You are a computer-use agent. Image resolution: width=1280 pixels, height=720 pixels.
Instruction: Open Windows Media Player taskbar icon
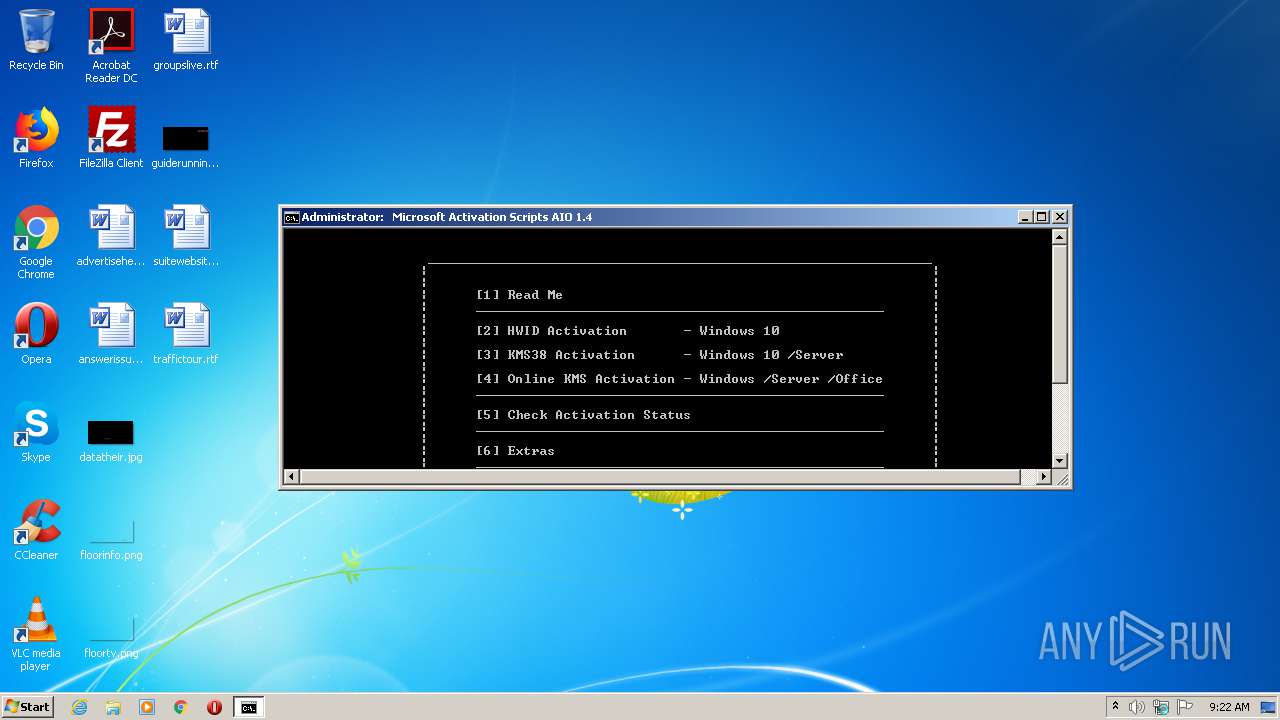147,707
